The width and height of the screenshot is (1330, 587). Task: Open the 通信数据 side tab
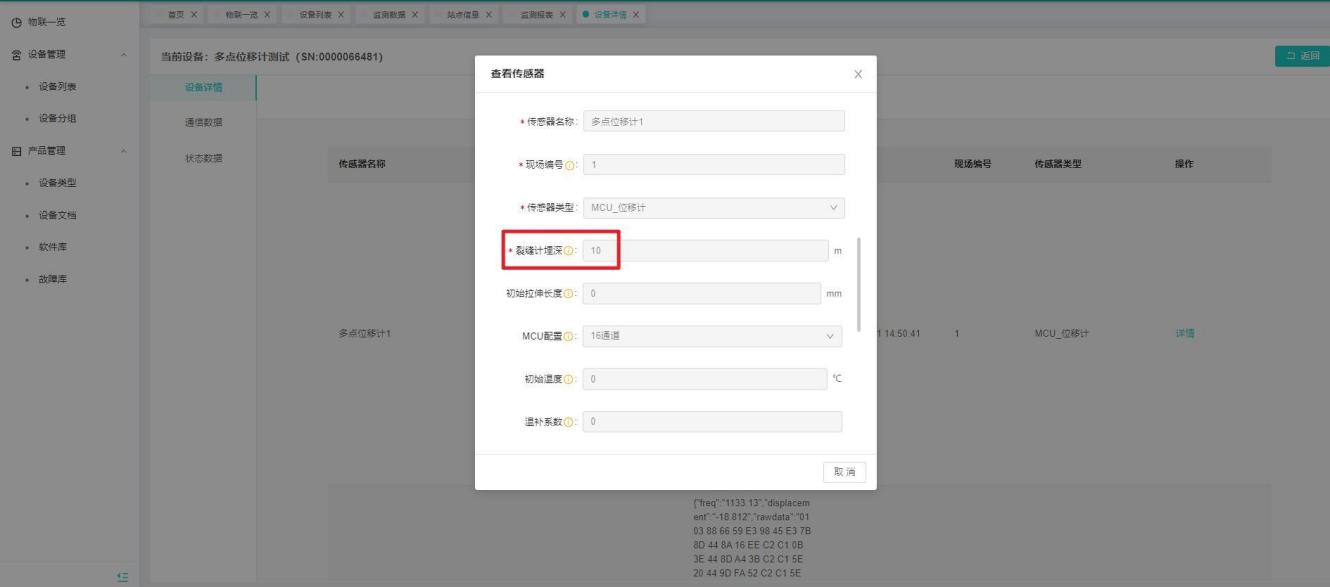[x=203, y=122]
